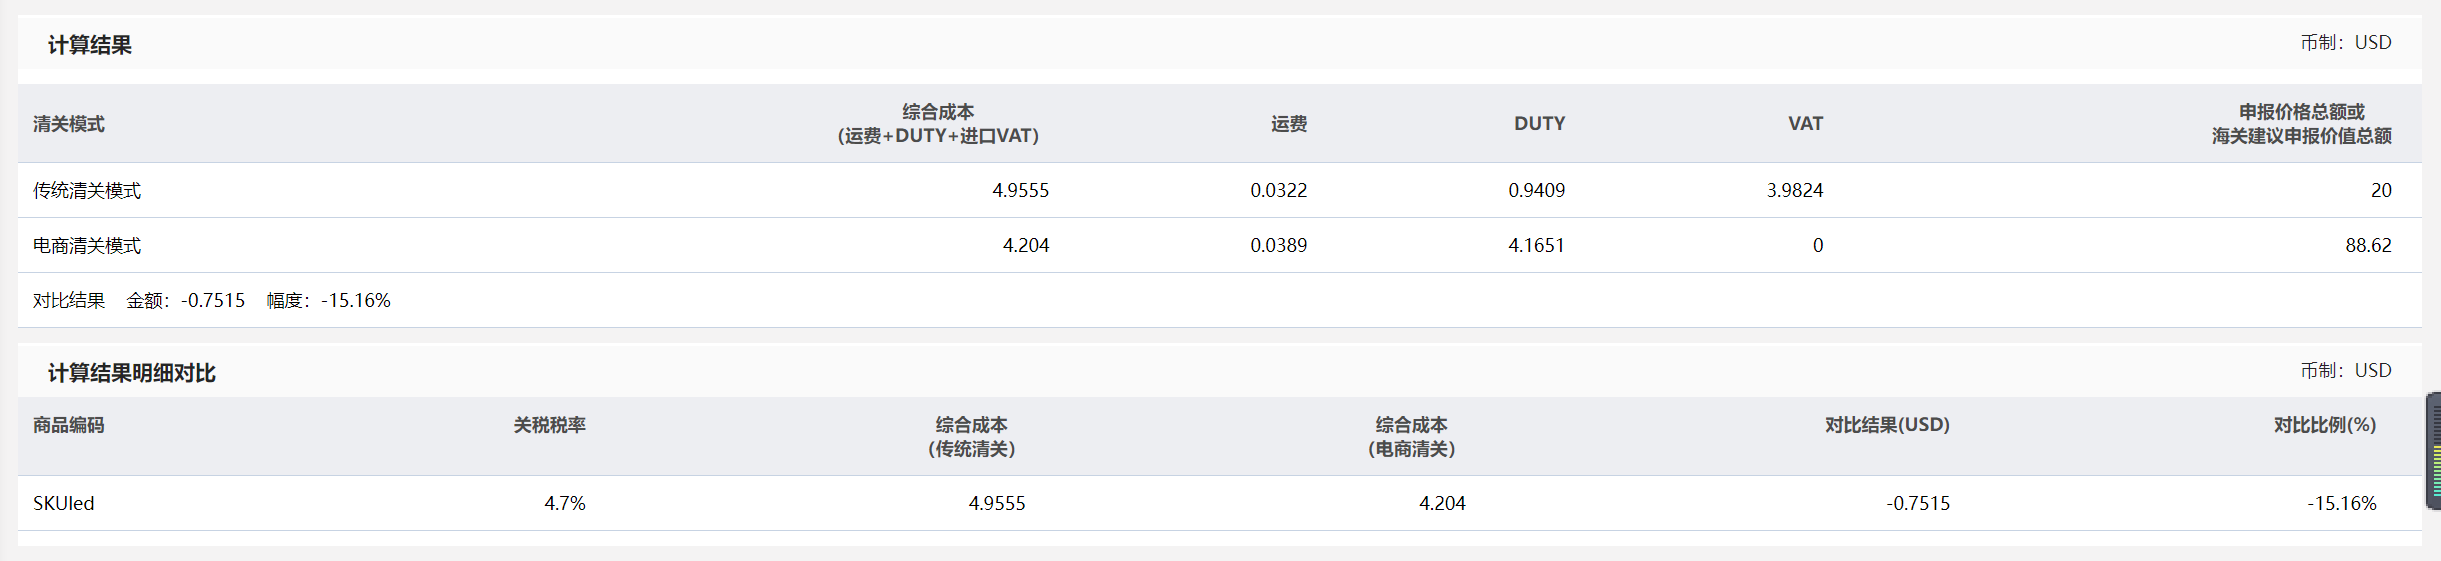The height and width of the screenshot is (561, 2441).
Task: Click the 申报价格总额或海关建议申报价值总额 header
Action: tap(2302, 124)
